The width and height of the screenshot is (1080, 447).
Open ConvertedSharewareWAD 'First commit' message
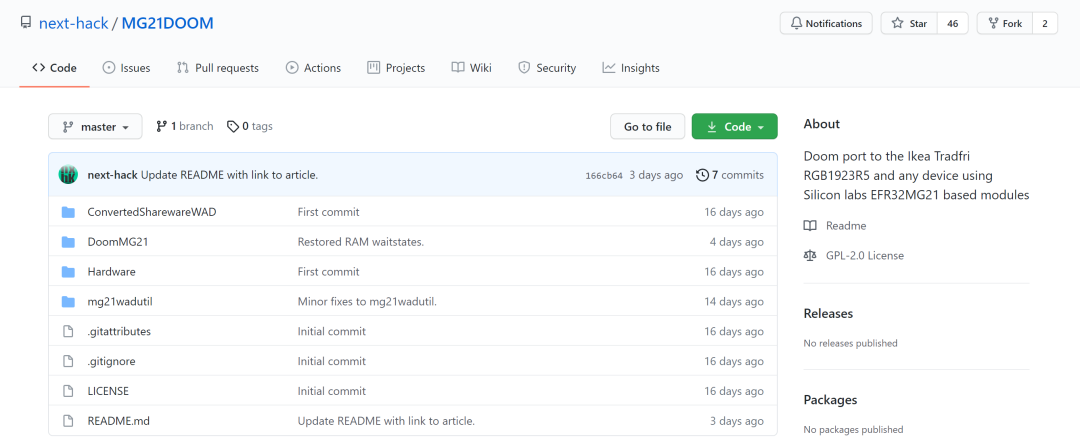point(328,212)
